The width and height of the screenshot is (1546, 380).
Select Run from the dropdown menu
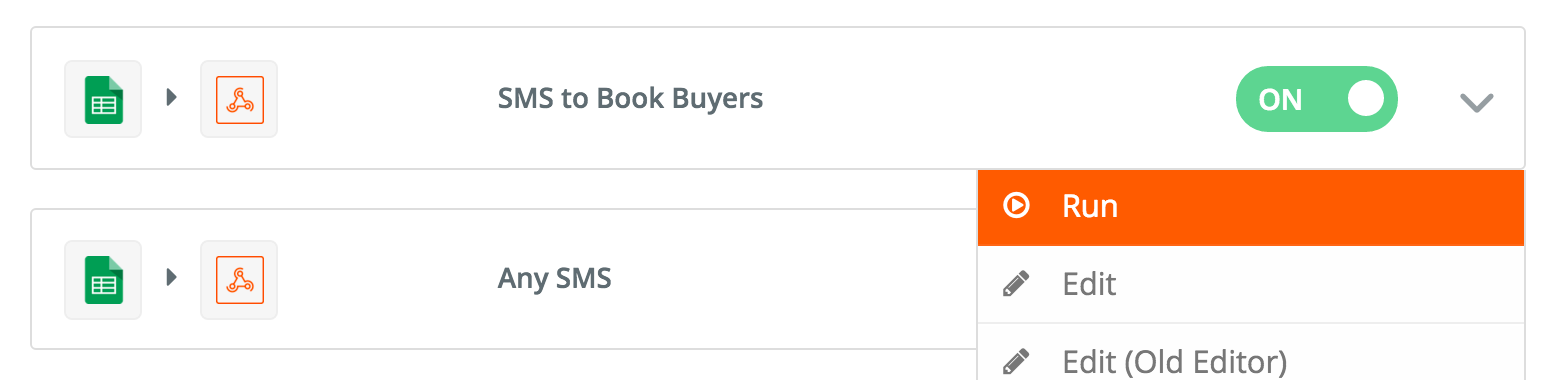point(1251,207)
